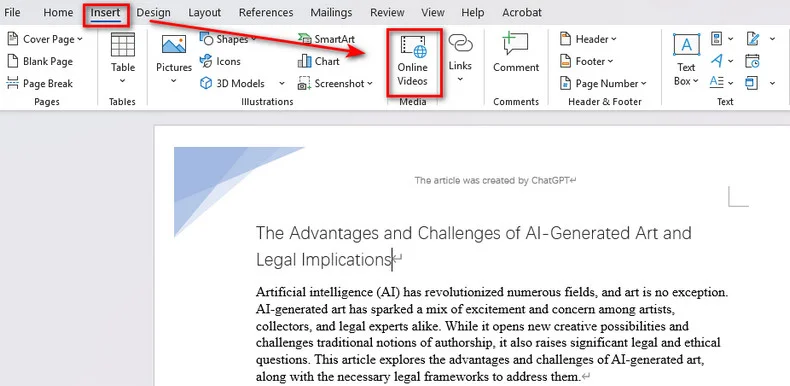790x386 pixels.
Task: Insert a SmartArt graphic
Action: coord(326,39)
